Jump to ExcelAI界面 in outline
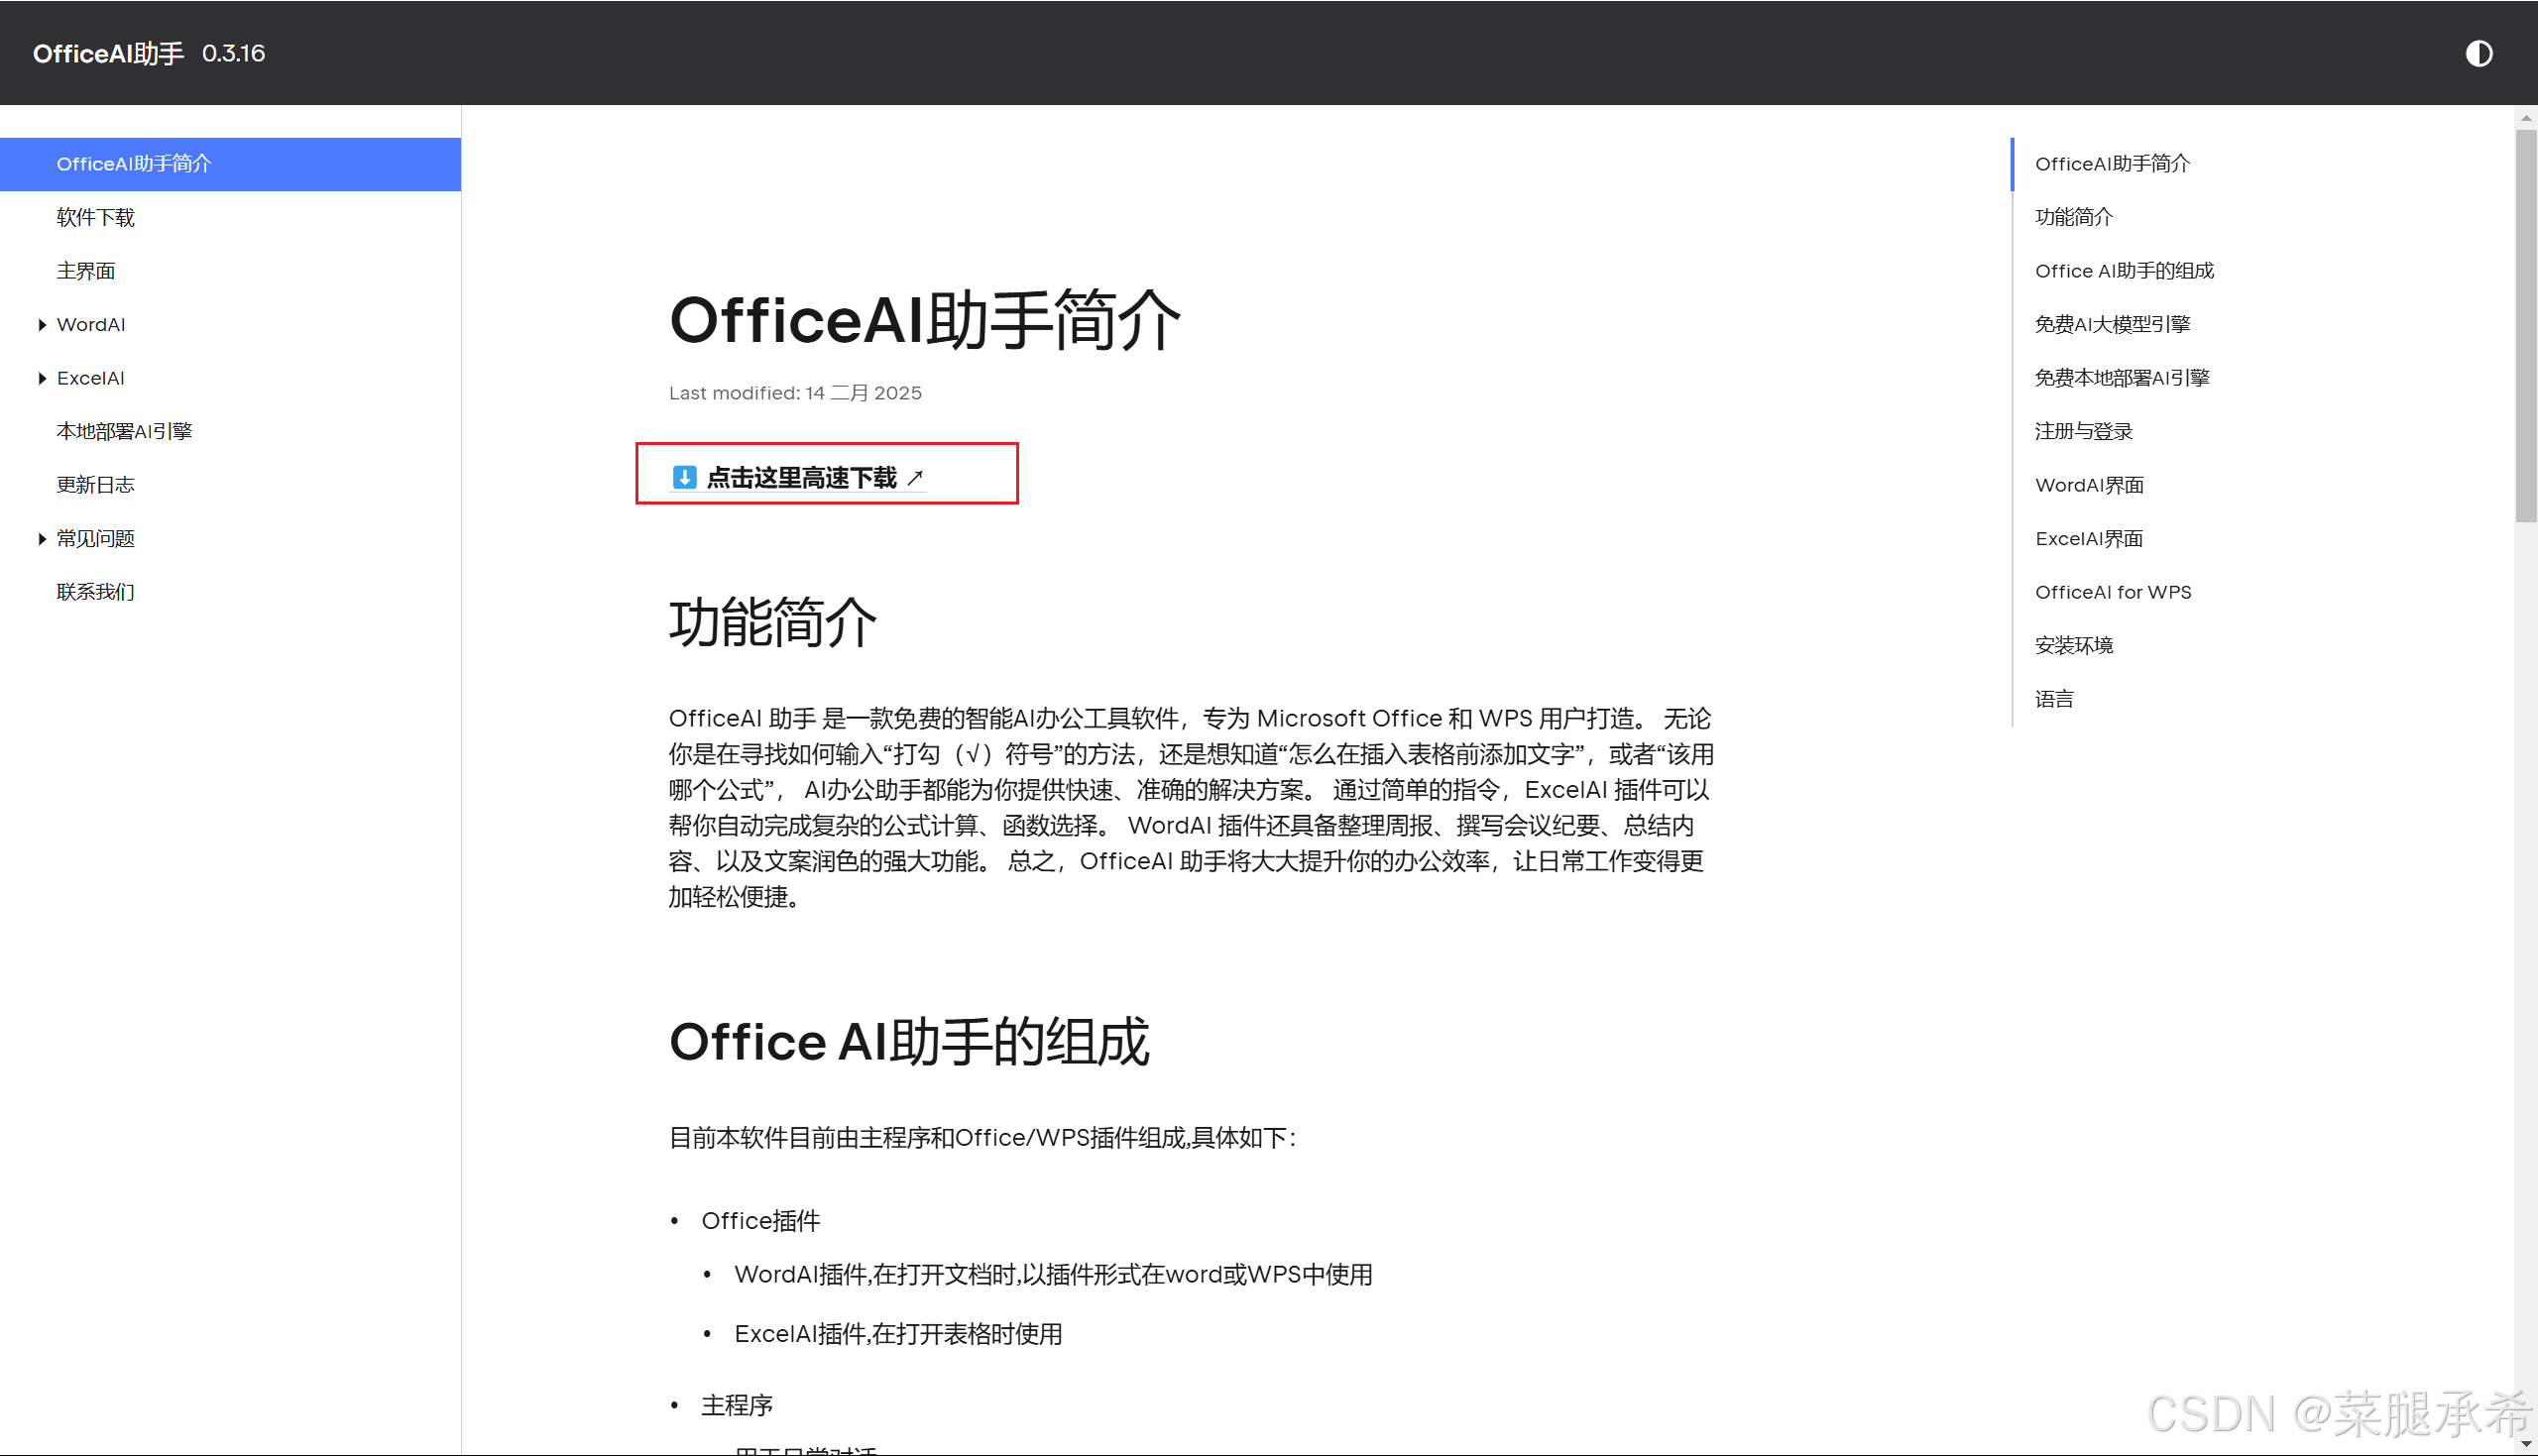2538x1456 pixels. [2089, 539]
